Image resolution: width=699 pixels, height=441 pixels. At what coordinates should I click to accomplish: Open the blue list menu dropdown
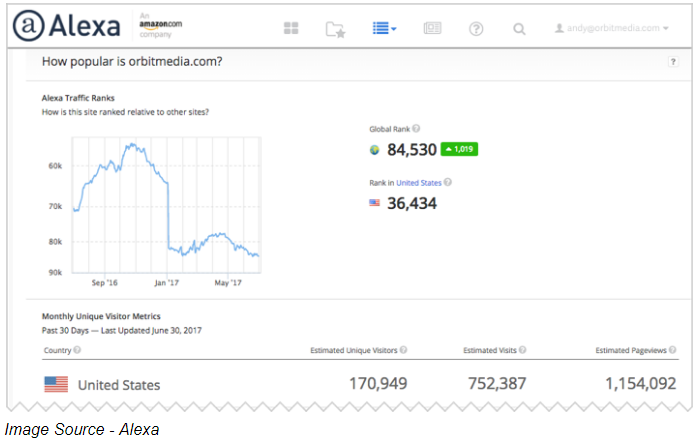384,29
